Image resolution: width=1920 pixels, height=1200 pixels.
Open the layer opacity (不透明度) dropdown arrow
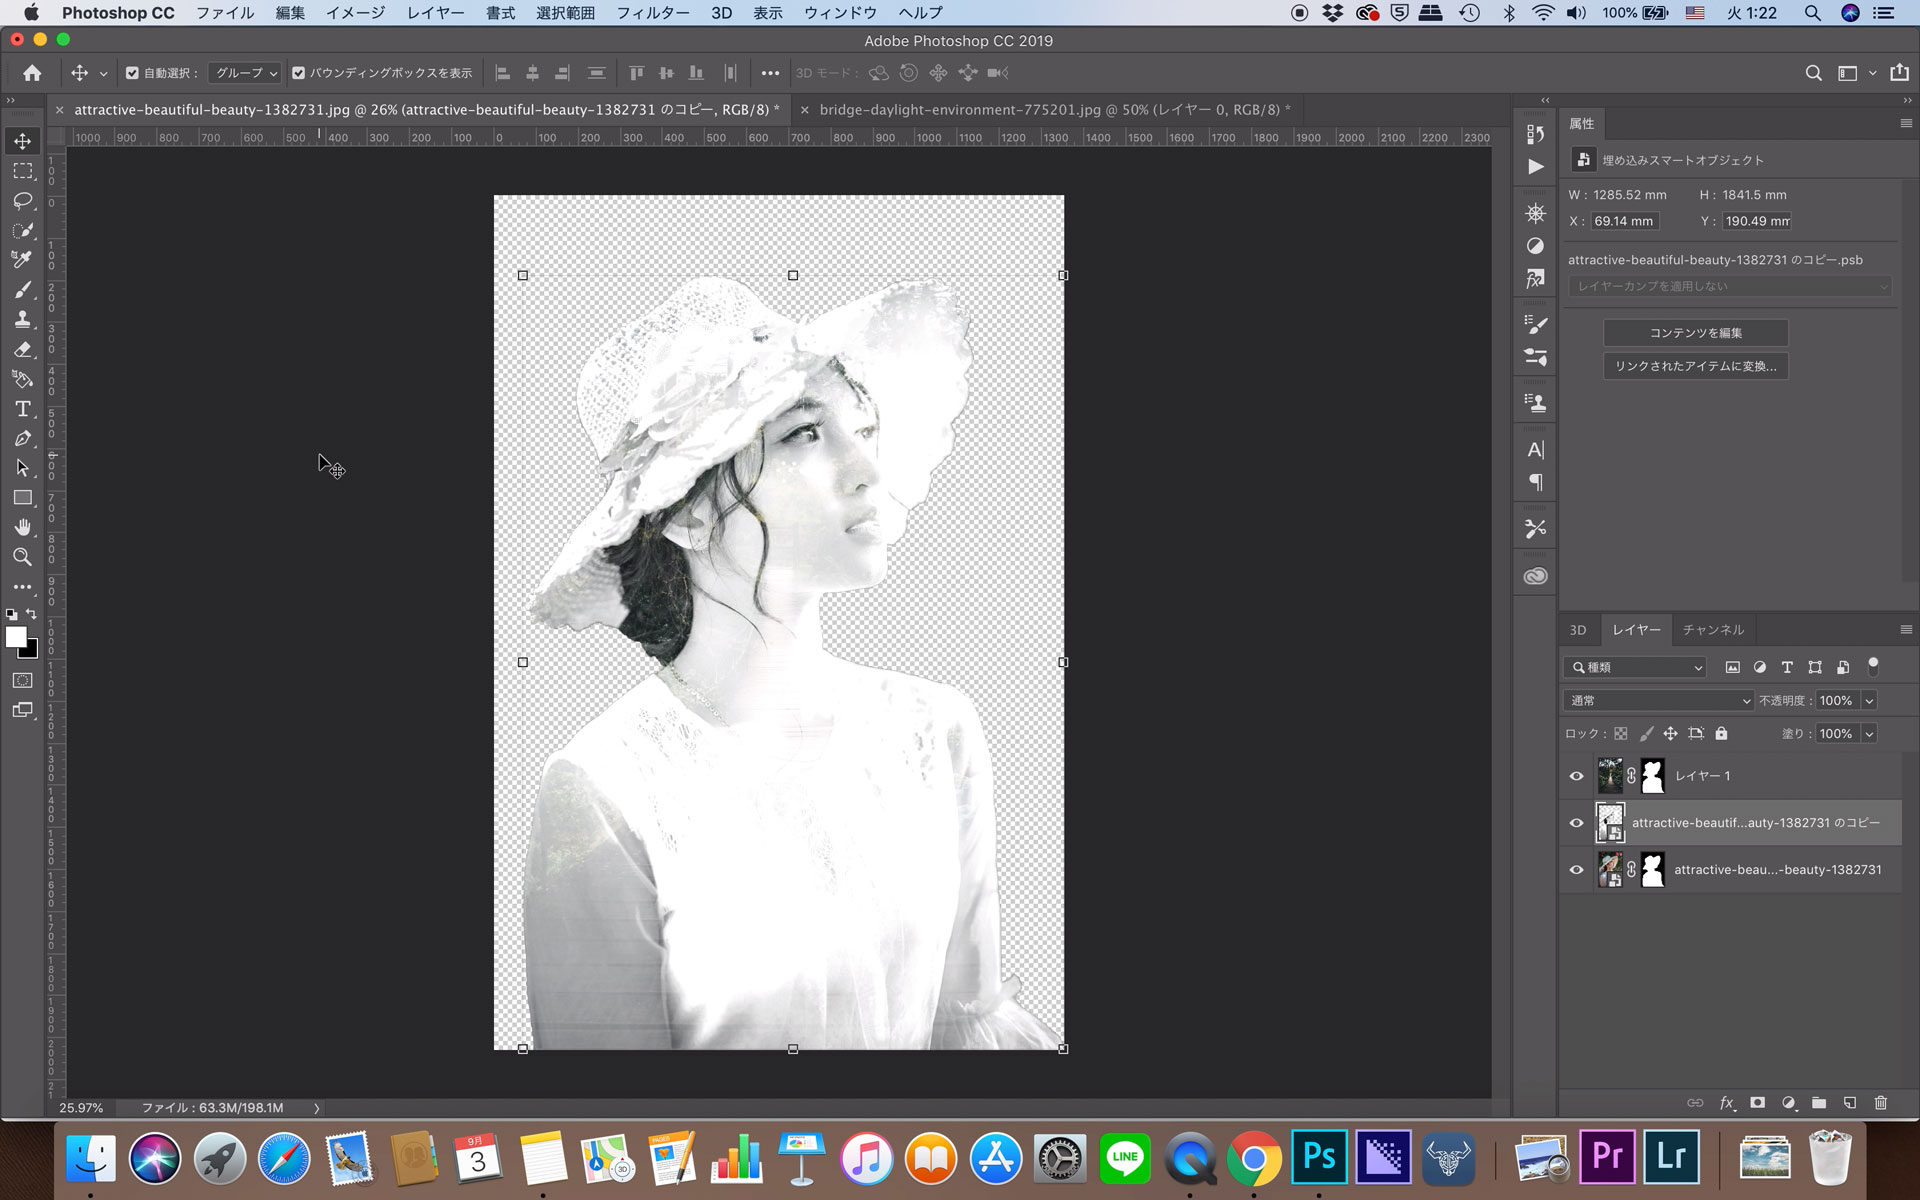tap(1868, 700)
